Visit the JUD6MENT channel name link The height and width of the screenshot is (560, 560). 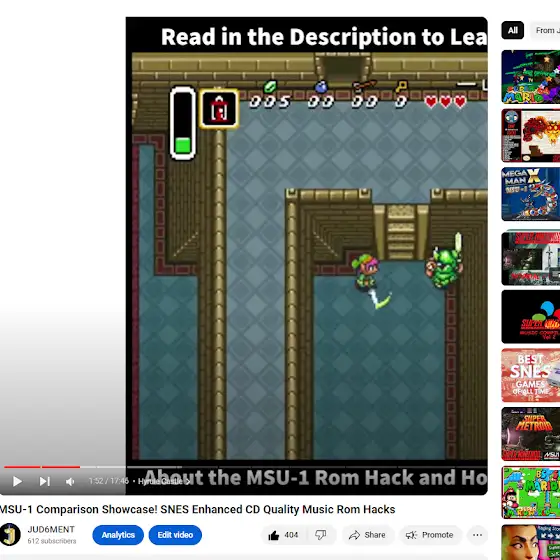click(51, 529)
